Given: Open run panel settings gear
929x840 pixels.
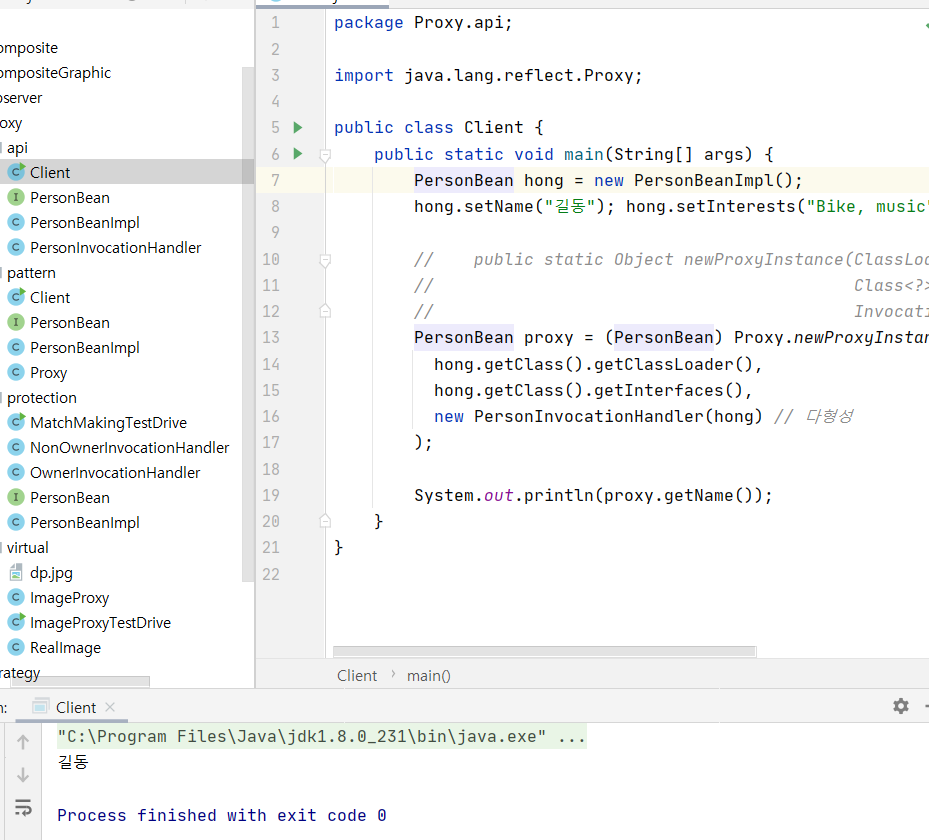Looking at the screenshot, I should point(901,706).
